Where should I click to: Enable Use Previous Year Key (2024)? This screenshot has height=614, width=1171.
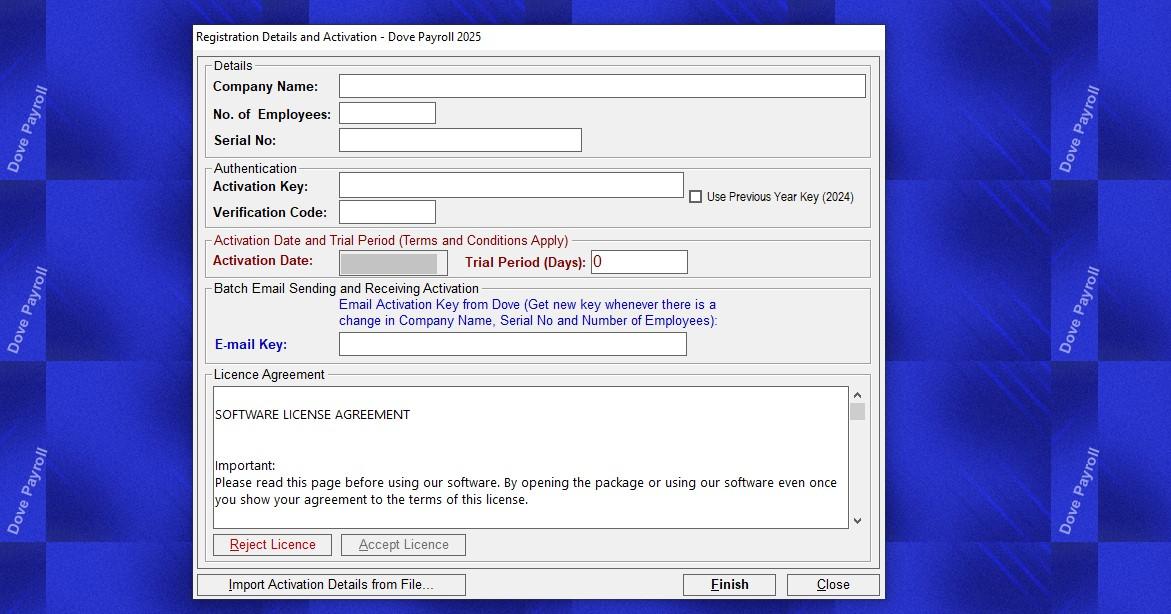tap(695, 197)
